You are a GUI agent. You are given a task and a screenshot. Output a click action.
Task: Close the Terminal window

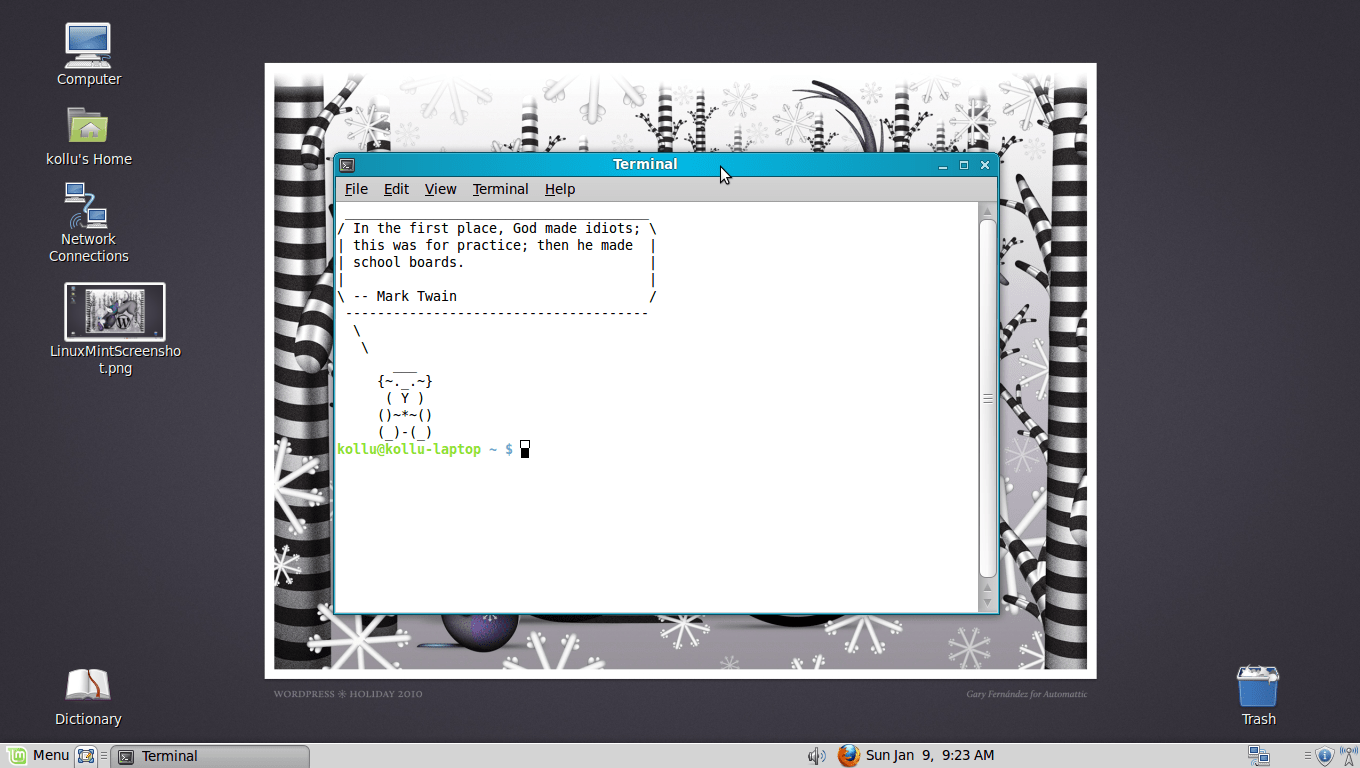pos(985,165)
